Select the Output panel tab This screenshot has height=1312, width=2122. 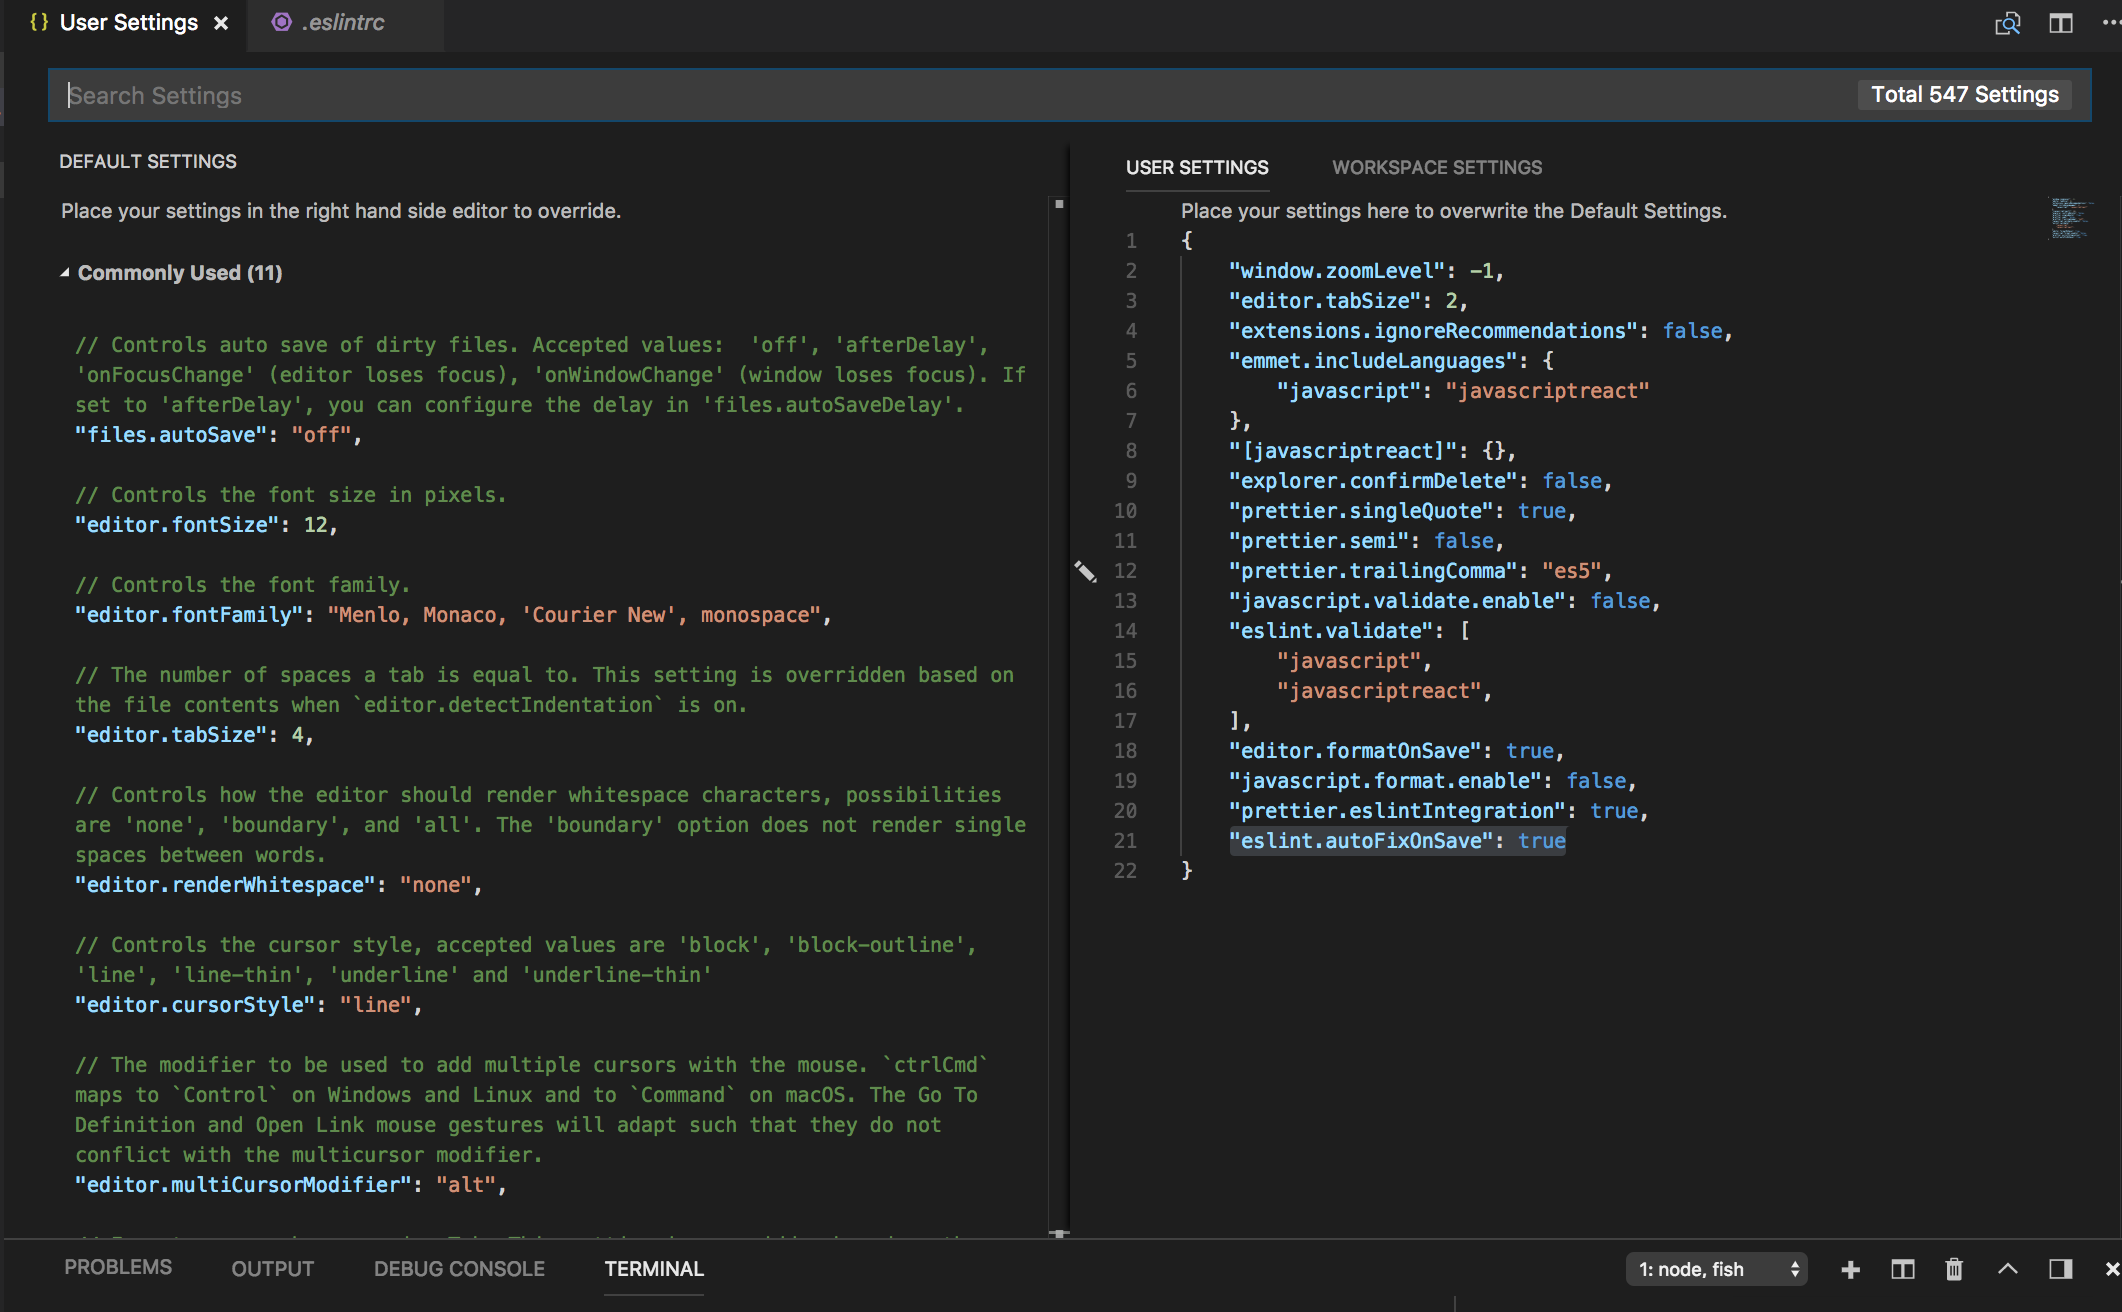pyautogui.click(x=272, y=1269)
